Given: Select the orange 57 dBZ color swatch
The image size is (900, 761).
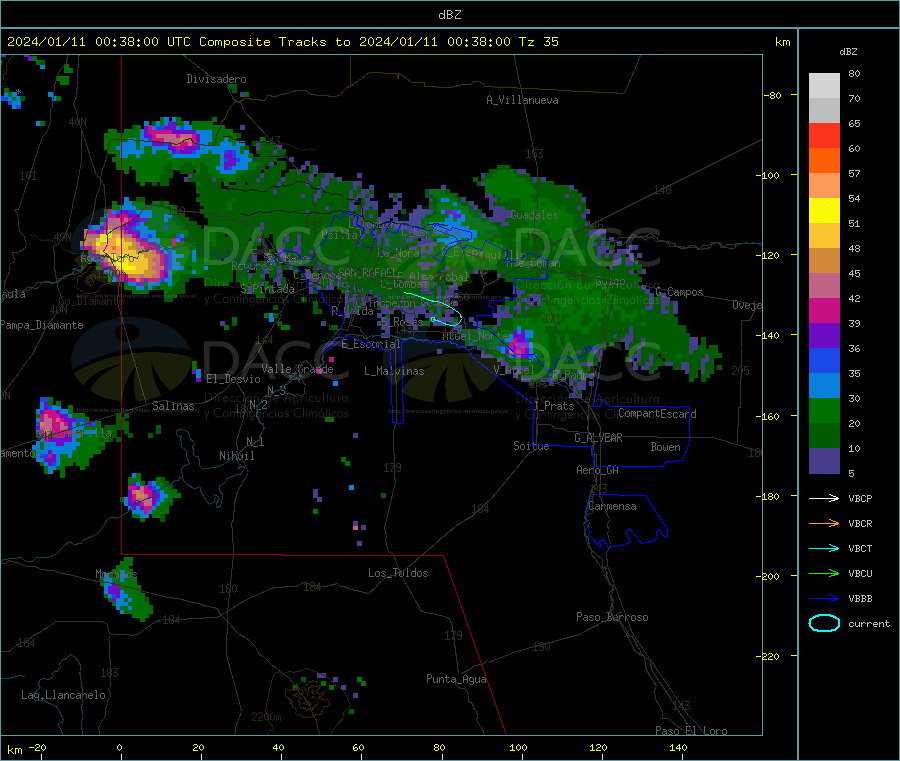Looking at the screenshot, I should 824,161.
